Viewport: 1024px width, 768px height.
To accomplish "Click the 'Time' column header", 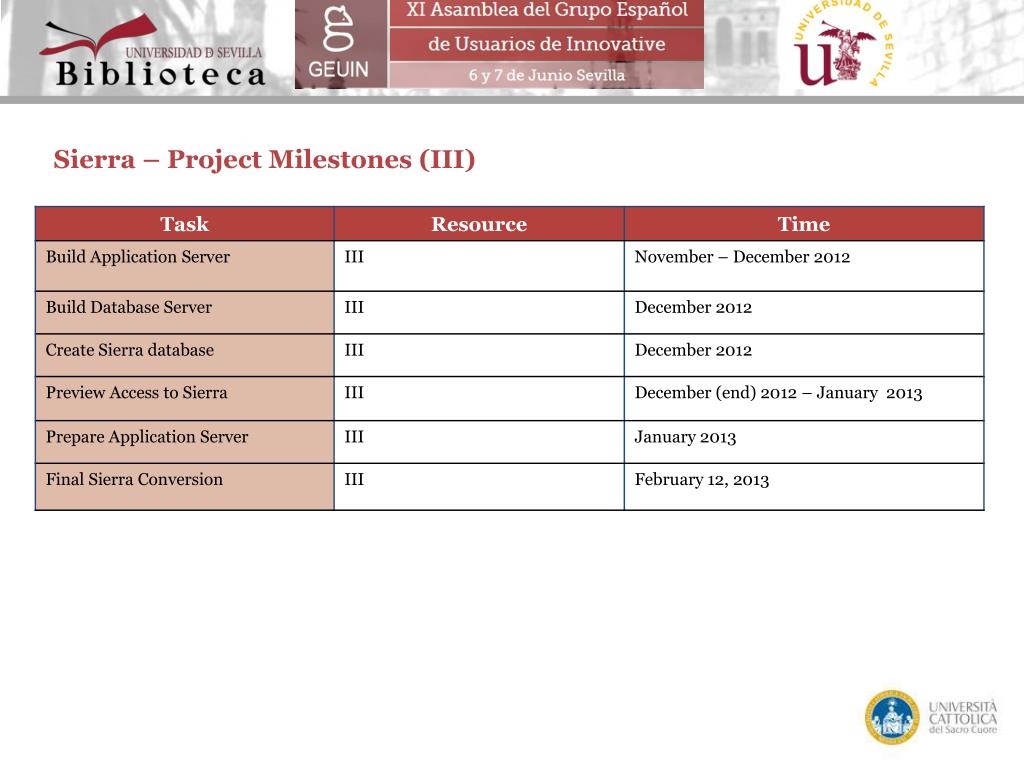I will (x=804, y=224).
